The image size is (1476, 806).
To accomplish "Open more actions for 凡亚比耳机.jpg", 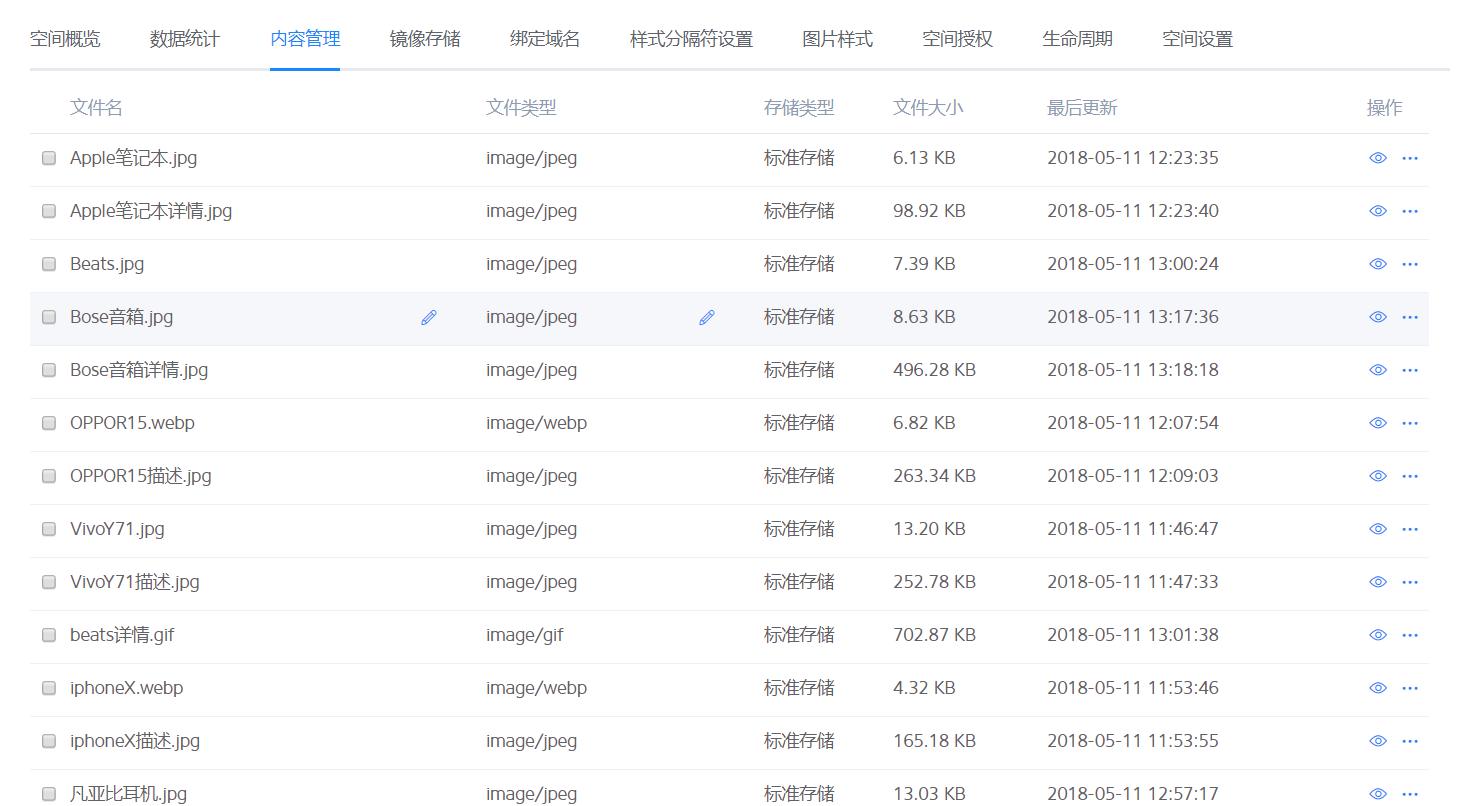I will click(1410, 794).
